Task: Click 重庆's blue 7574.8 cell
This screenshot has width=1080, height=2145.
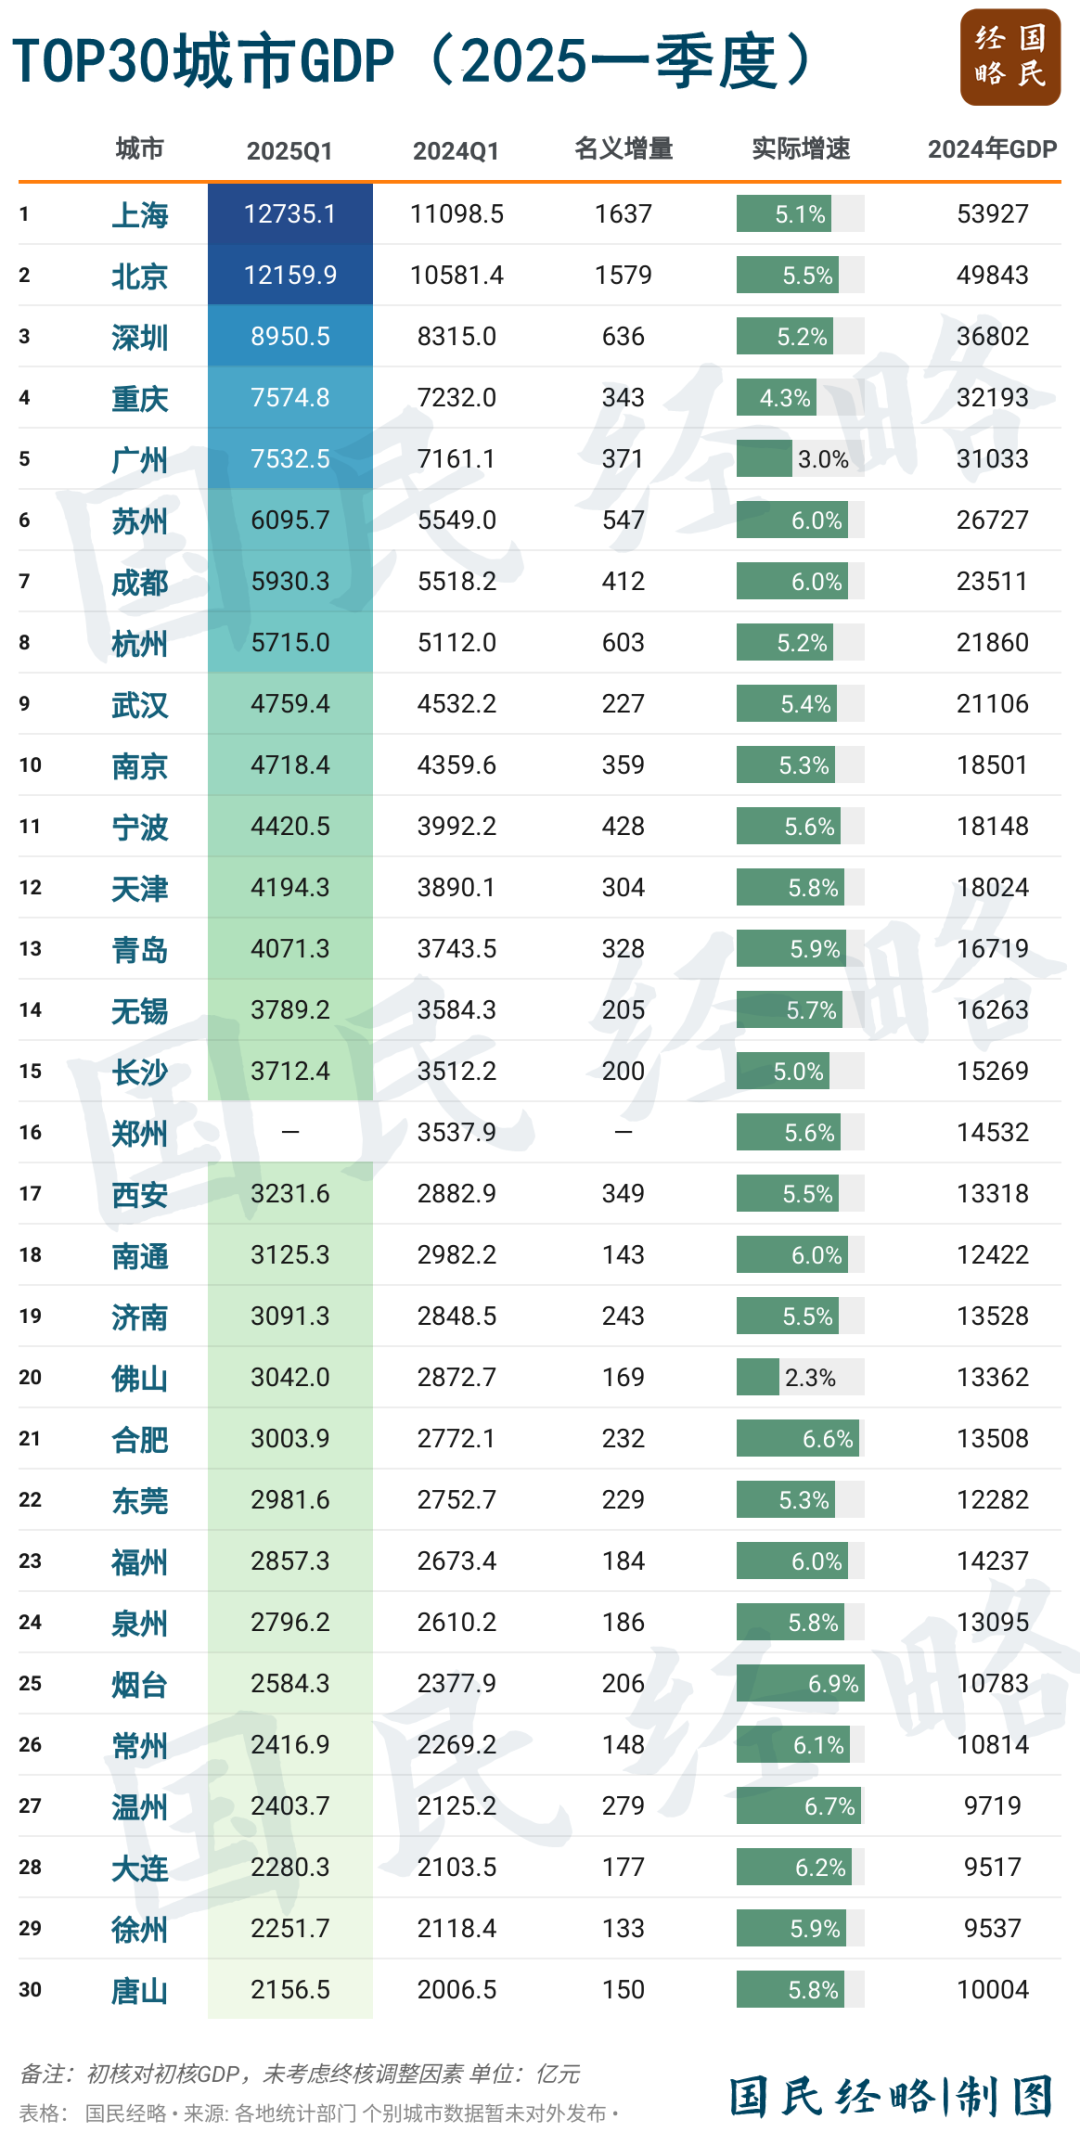Action: pos(290,398)
